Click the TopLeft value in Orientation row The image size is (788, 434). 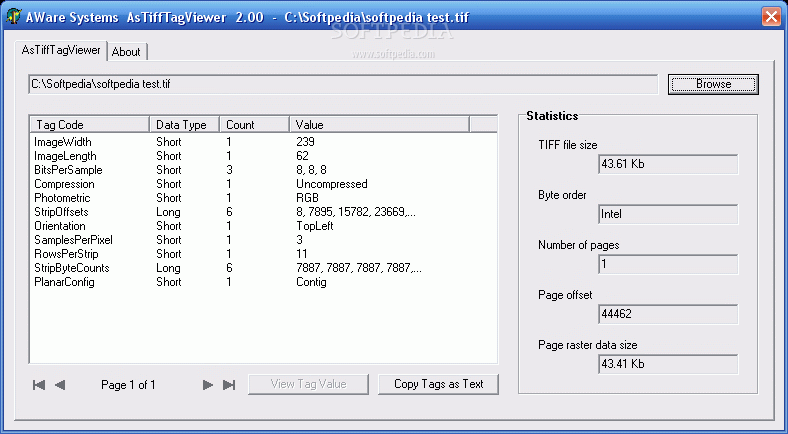pos(315,227)
